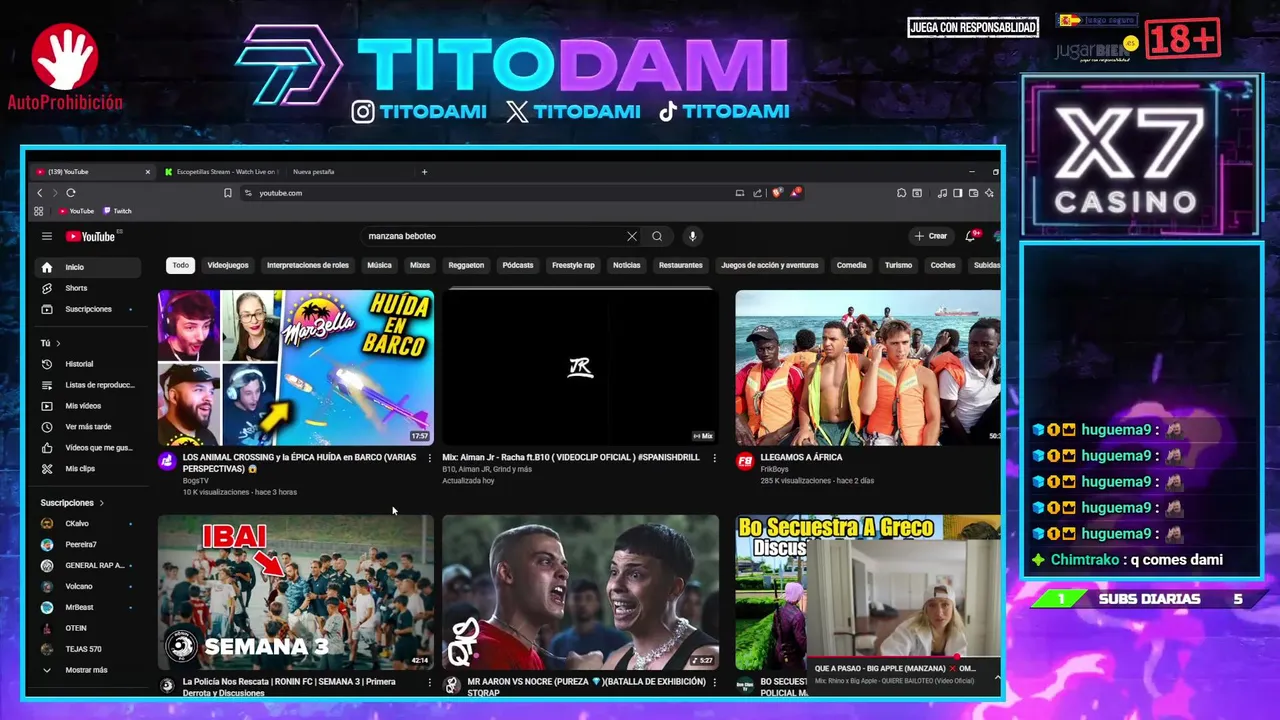1280x720 pixels.
Task: Open LOS ANIMAL CROSSING video title
Action: tap(299, 463)
